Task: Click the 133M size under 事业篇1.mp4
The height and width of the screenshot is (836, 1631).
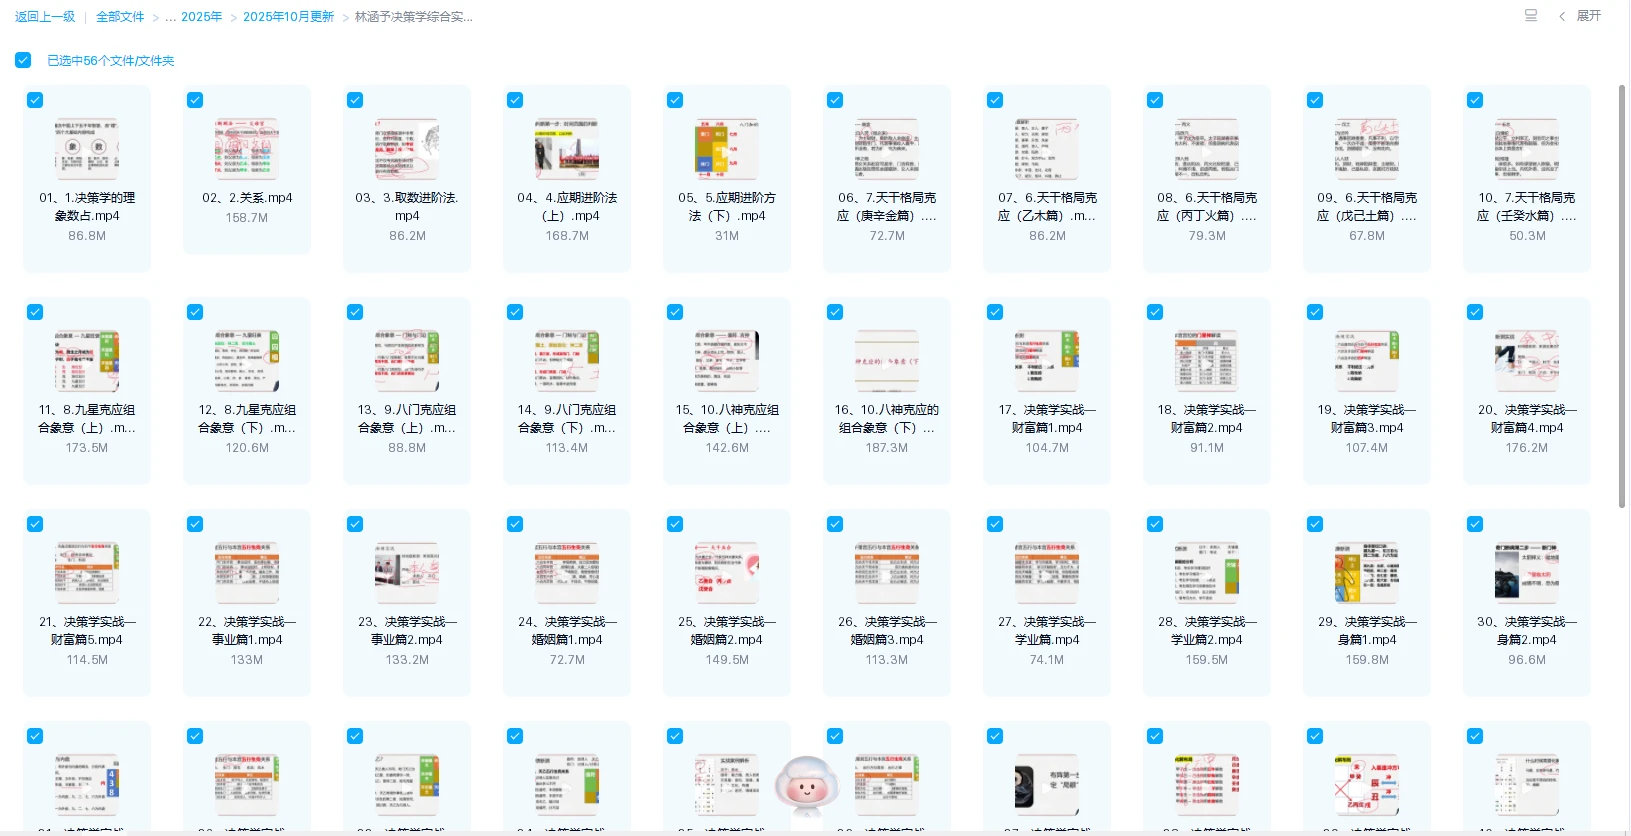Action: tap(247, 660)
